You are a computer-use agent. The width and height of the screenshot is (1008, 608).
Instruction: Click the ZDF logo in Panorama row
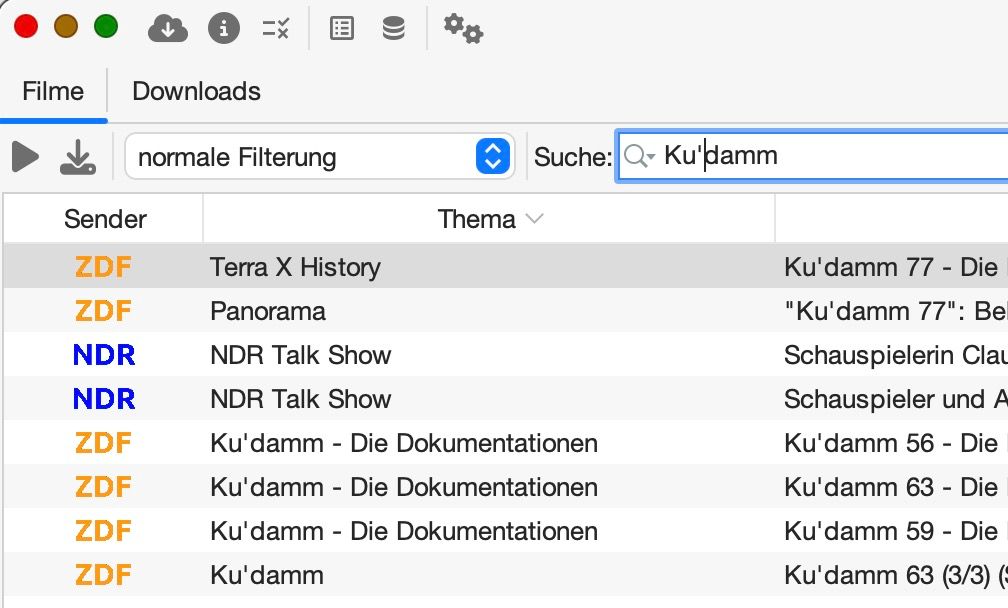click(104, 311)
